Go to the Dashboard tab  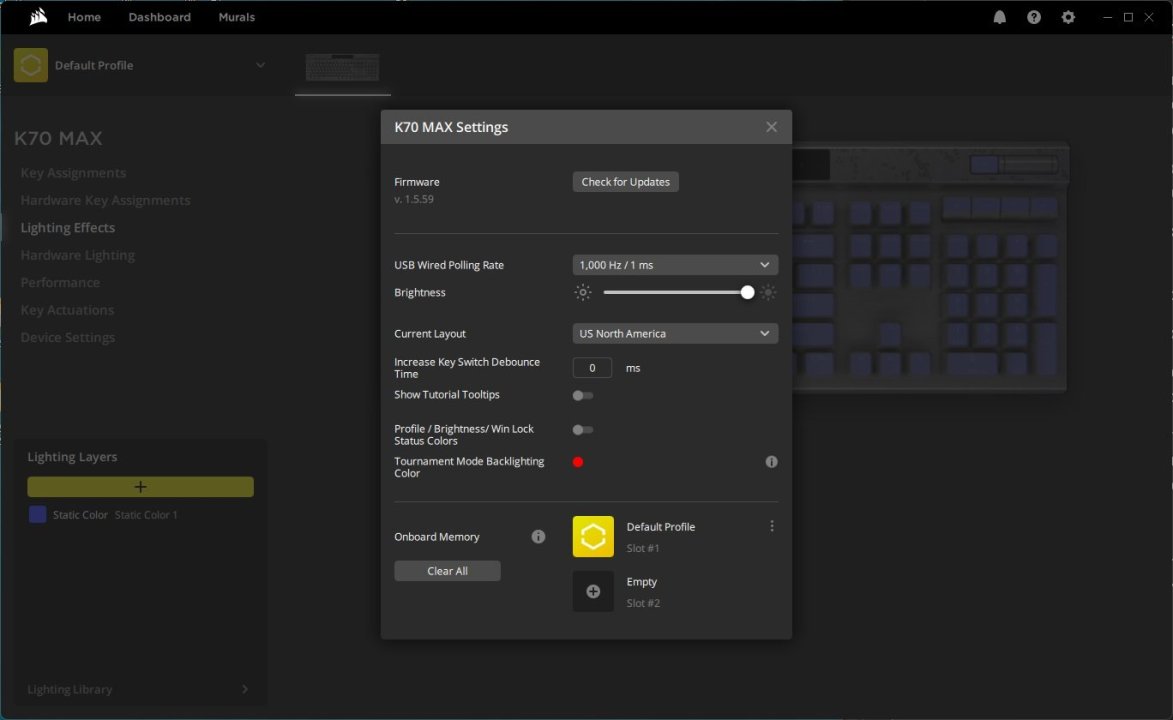pos(159,17)
